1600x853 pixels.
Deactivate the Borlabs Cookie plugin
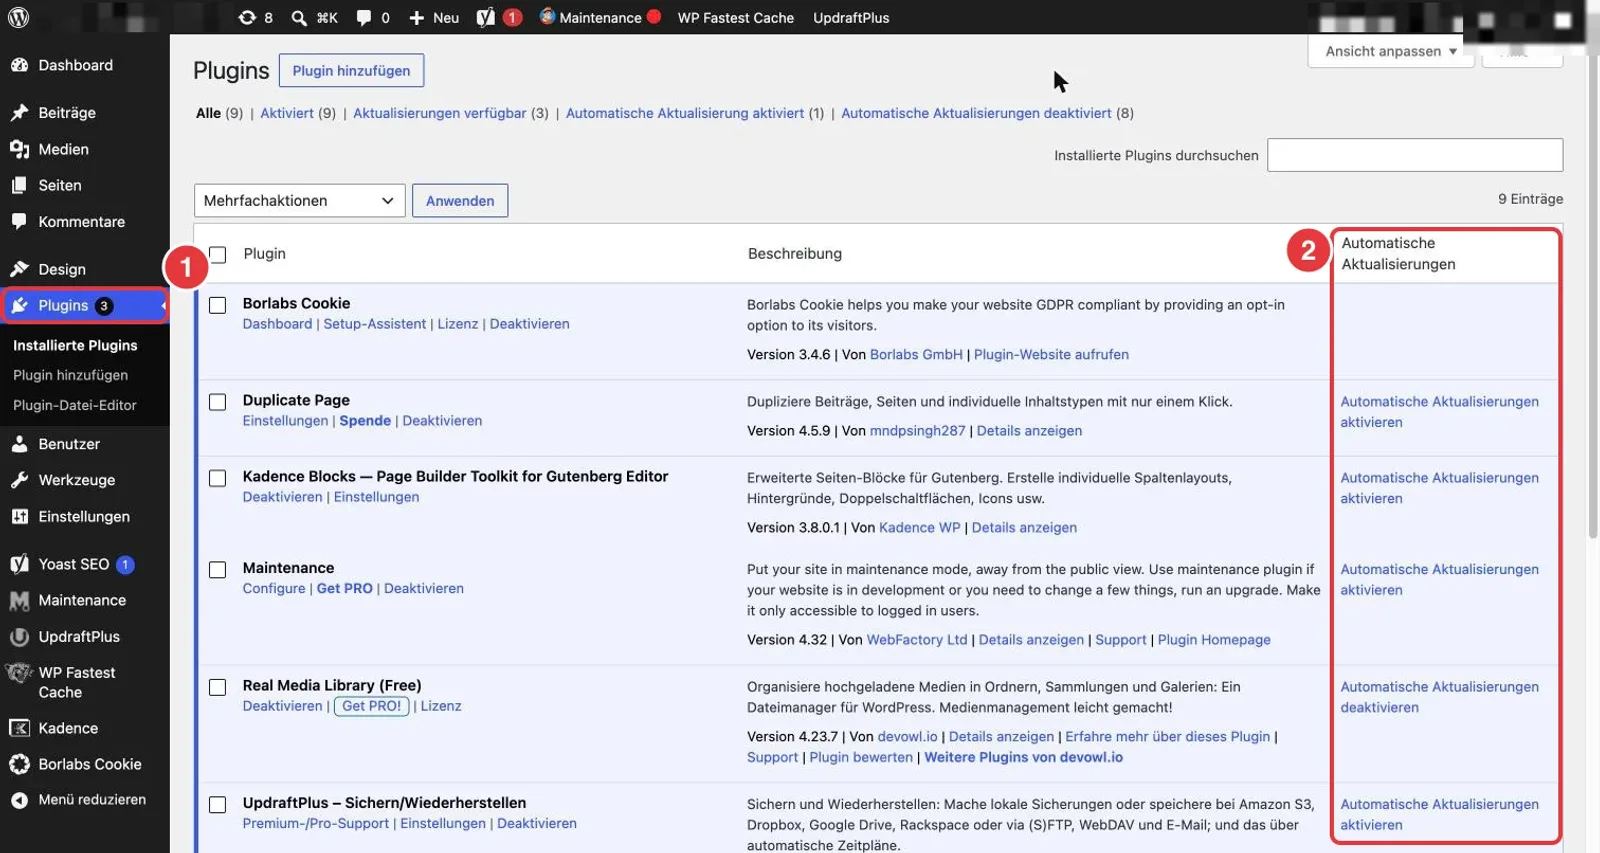(x=529, y=324)
